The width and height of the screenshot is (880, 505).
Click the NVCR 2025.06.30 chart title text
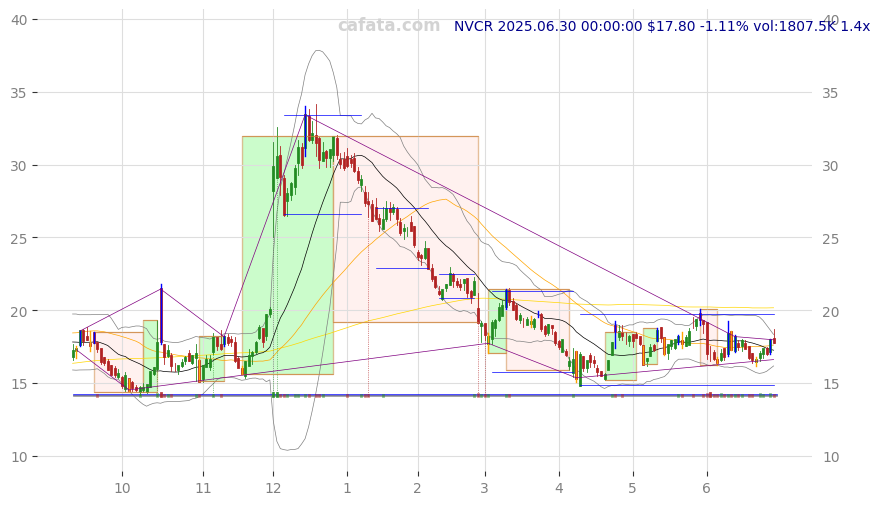662,26
